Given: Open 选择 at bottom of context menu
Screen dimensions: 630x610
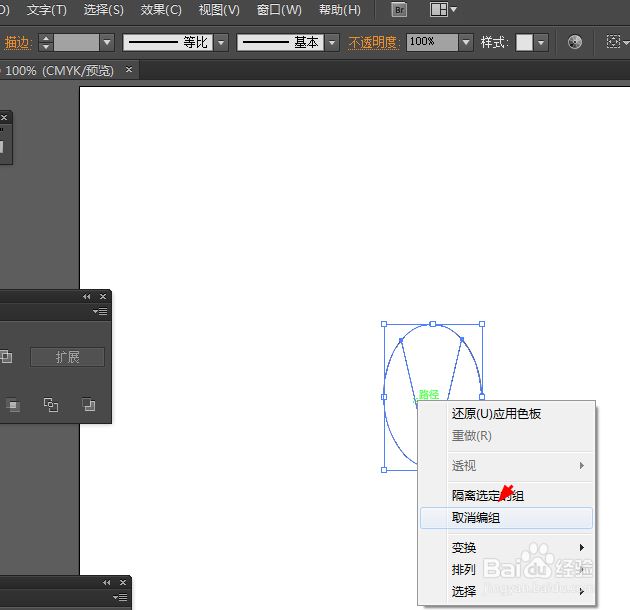Looking at the screenshot, I should click(x=506, y=591).
